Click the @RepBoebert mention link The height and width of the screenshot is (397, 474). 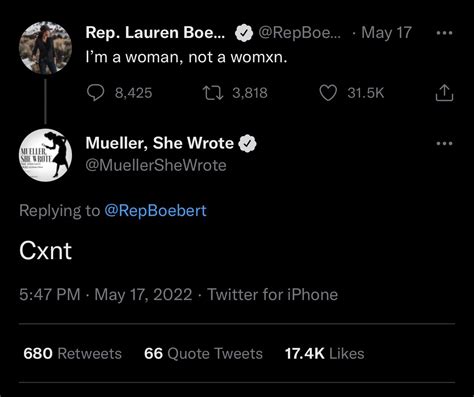tap(155, 211)
